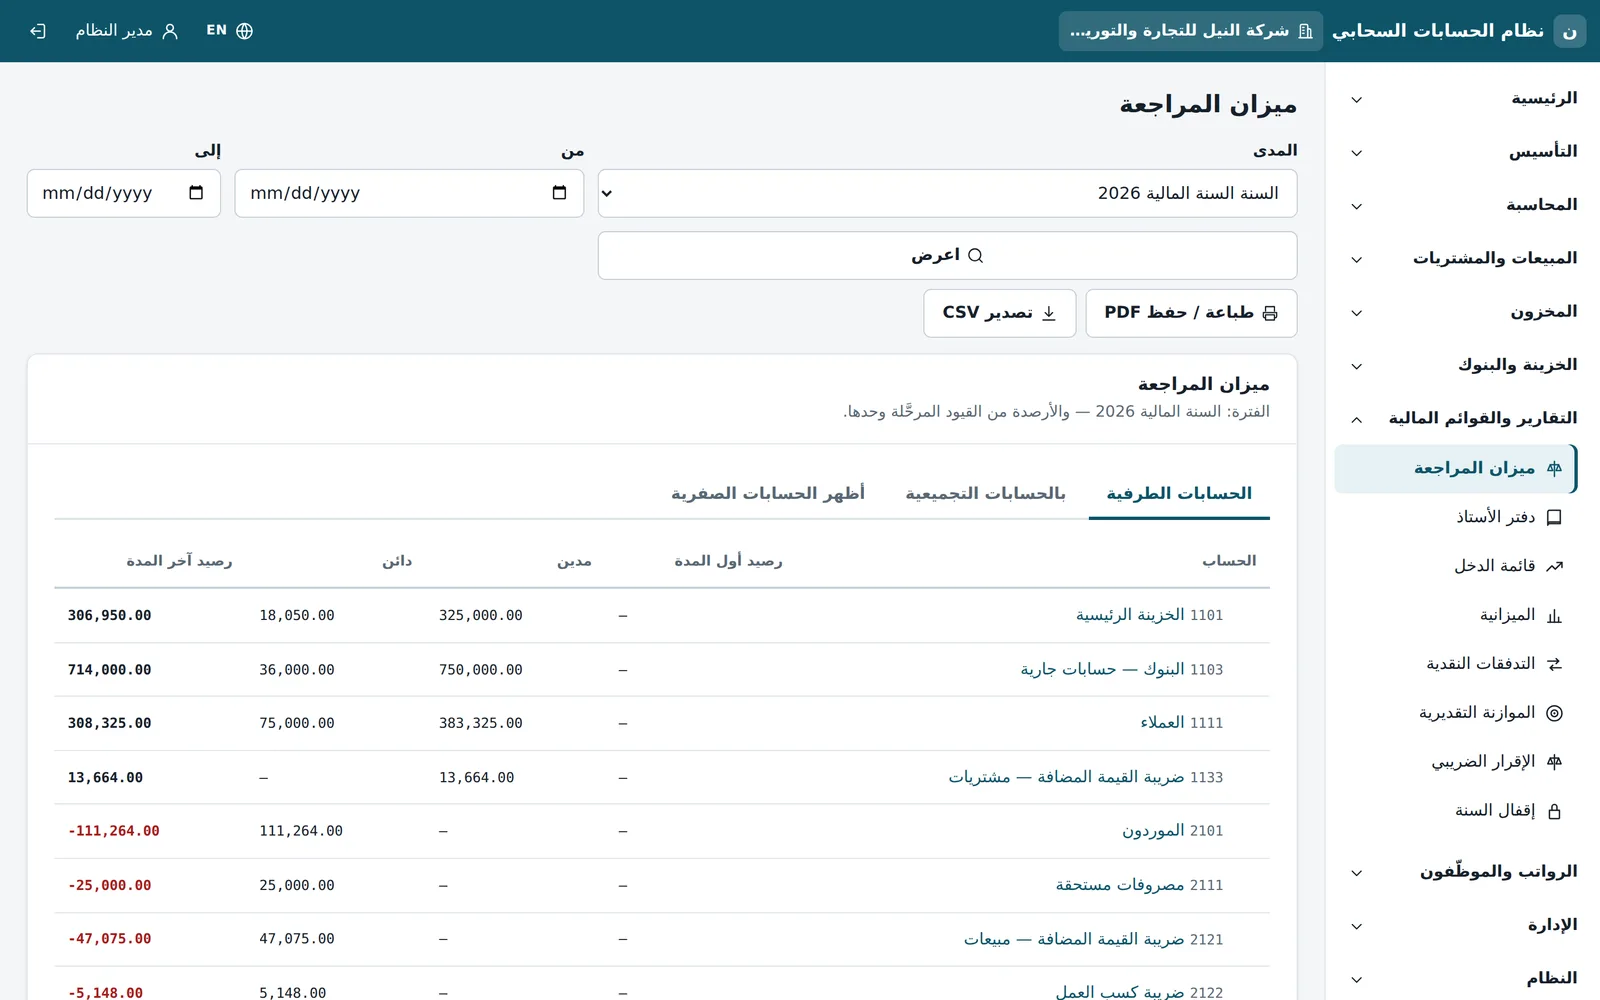Click the target icon beside الموازنة التقديرية
The height and width of the screenshot is (1000, 1600).
[1554, 713]
